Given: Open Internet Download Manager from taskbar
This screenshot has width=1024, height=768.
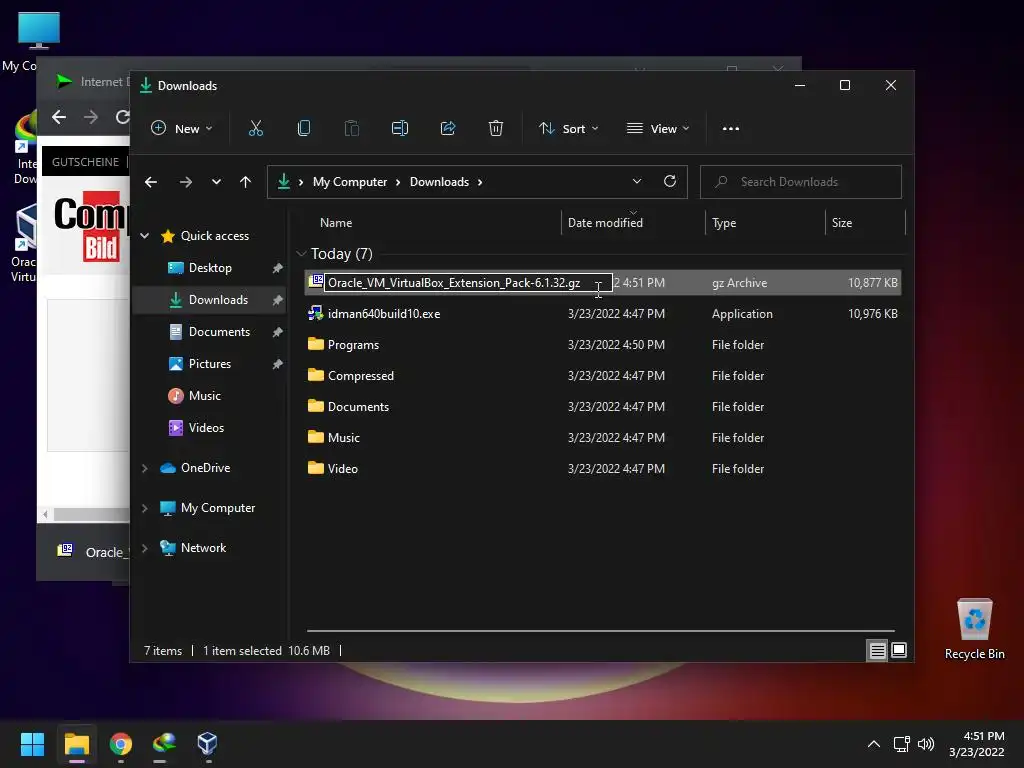Looking at the screenshot, I should (x=164, y=744).
